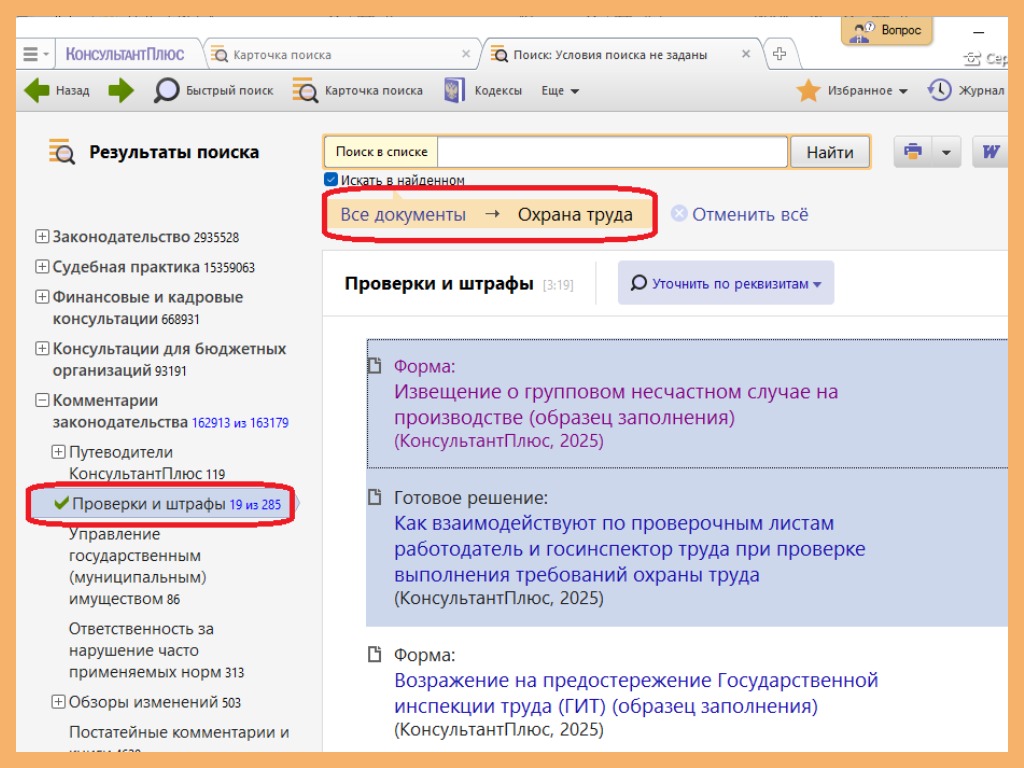Expand the Законодательство tree node
The width and height of the screenshot is (1024, 768).
42,237
